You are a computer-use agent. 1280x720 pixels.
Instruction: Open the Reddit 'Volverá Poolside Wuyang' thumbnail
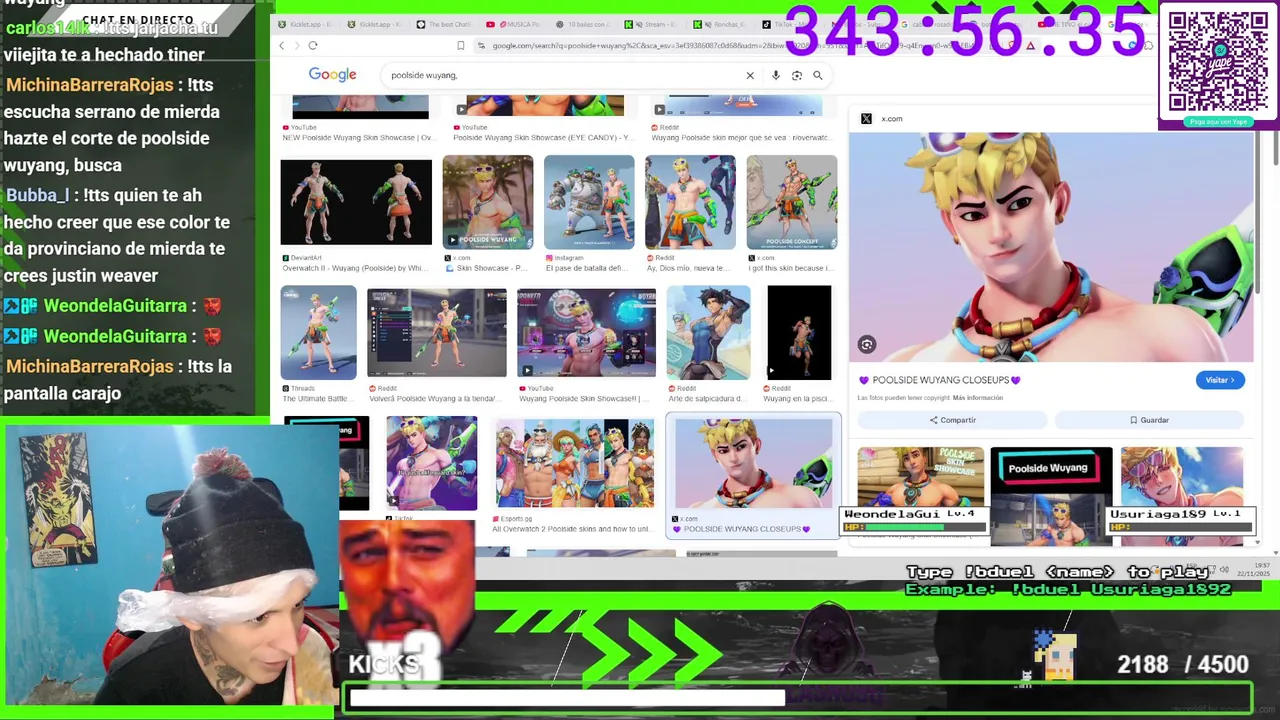point(437,333)
